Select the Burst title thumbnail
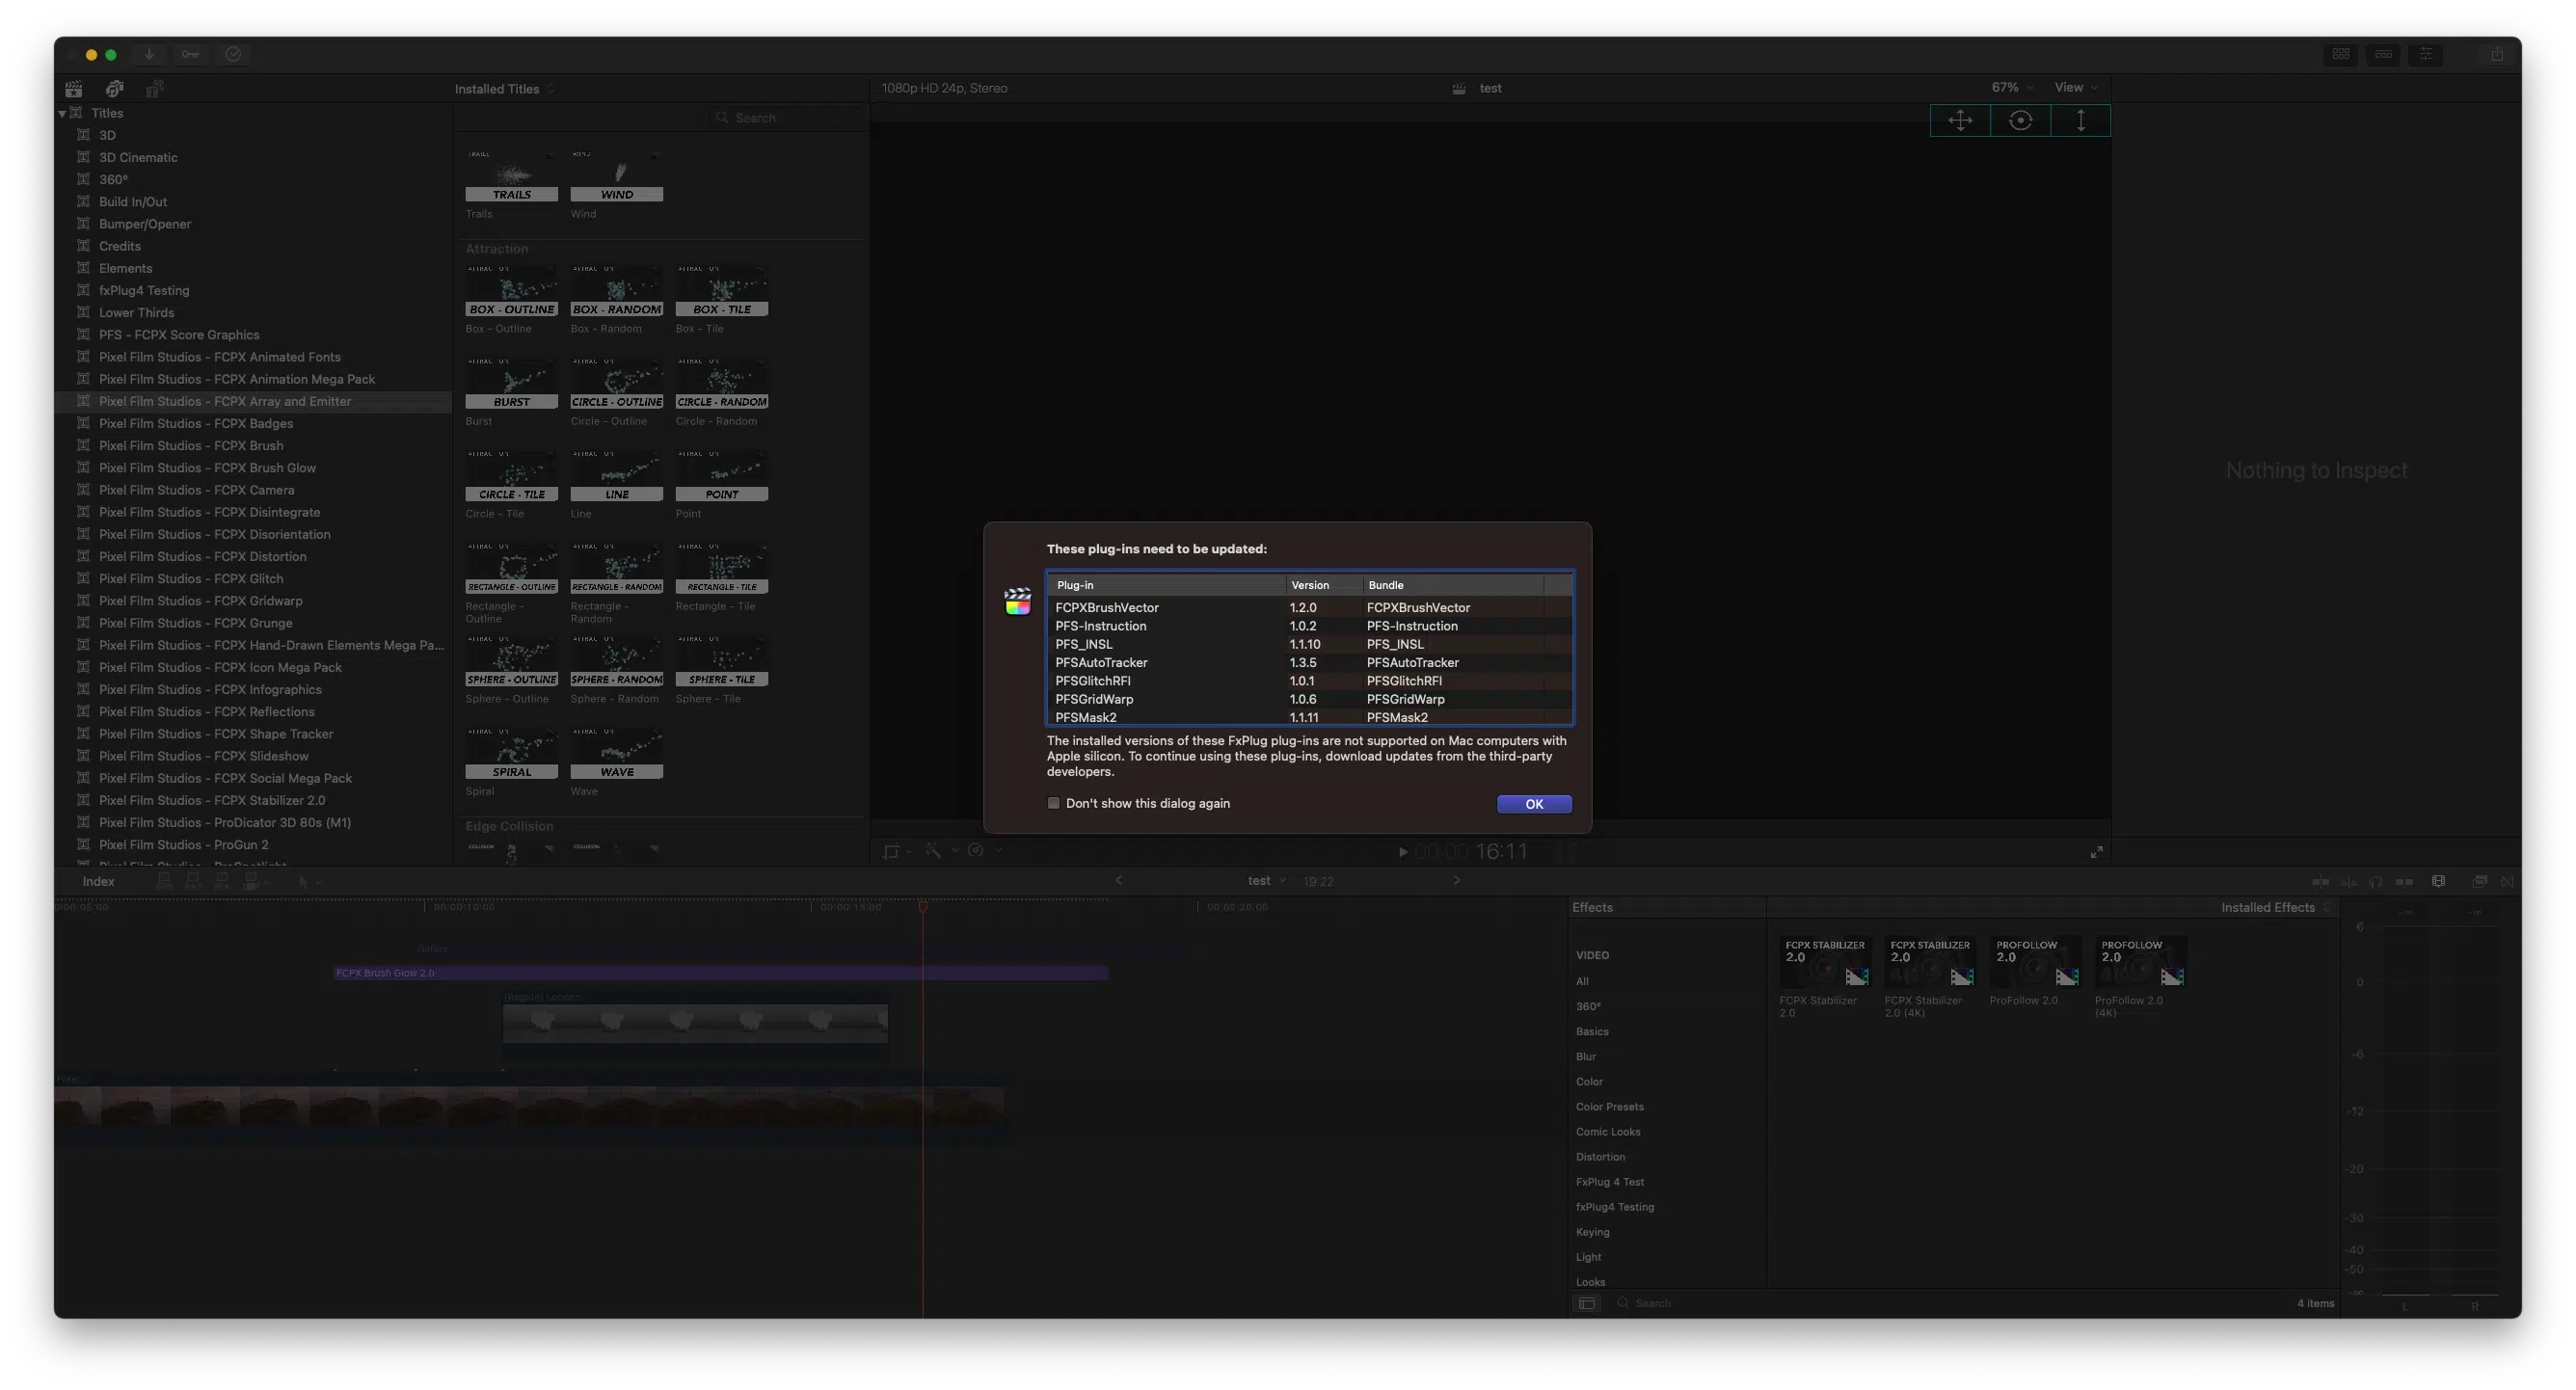 (511, 383)
